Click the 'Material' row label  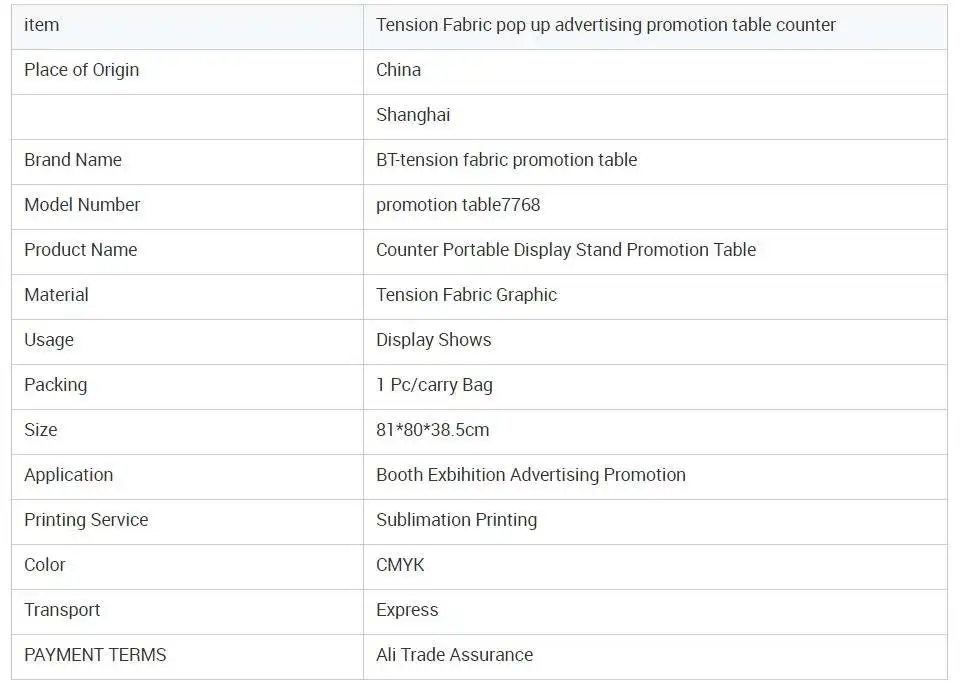56,295
